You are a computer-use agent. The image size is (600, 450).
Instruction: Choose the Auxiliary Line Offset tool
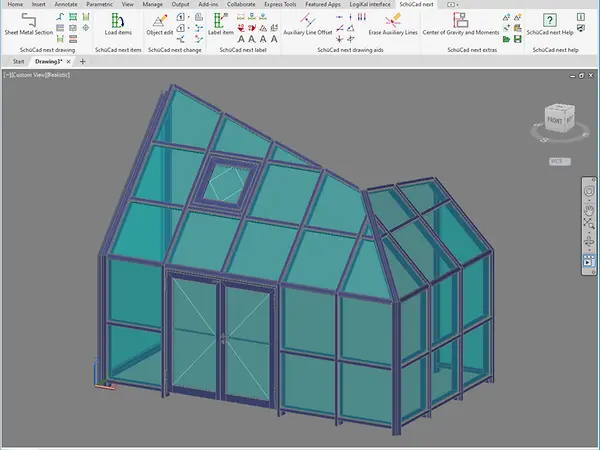pyautogui.click(x=307, y=25)
